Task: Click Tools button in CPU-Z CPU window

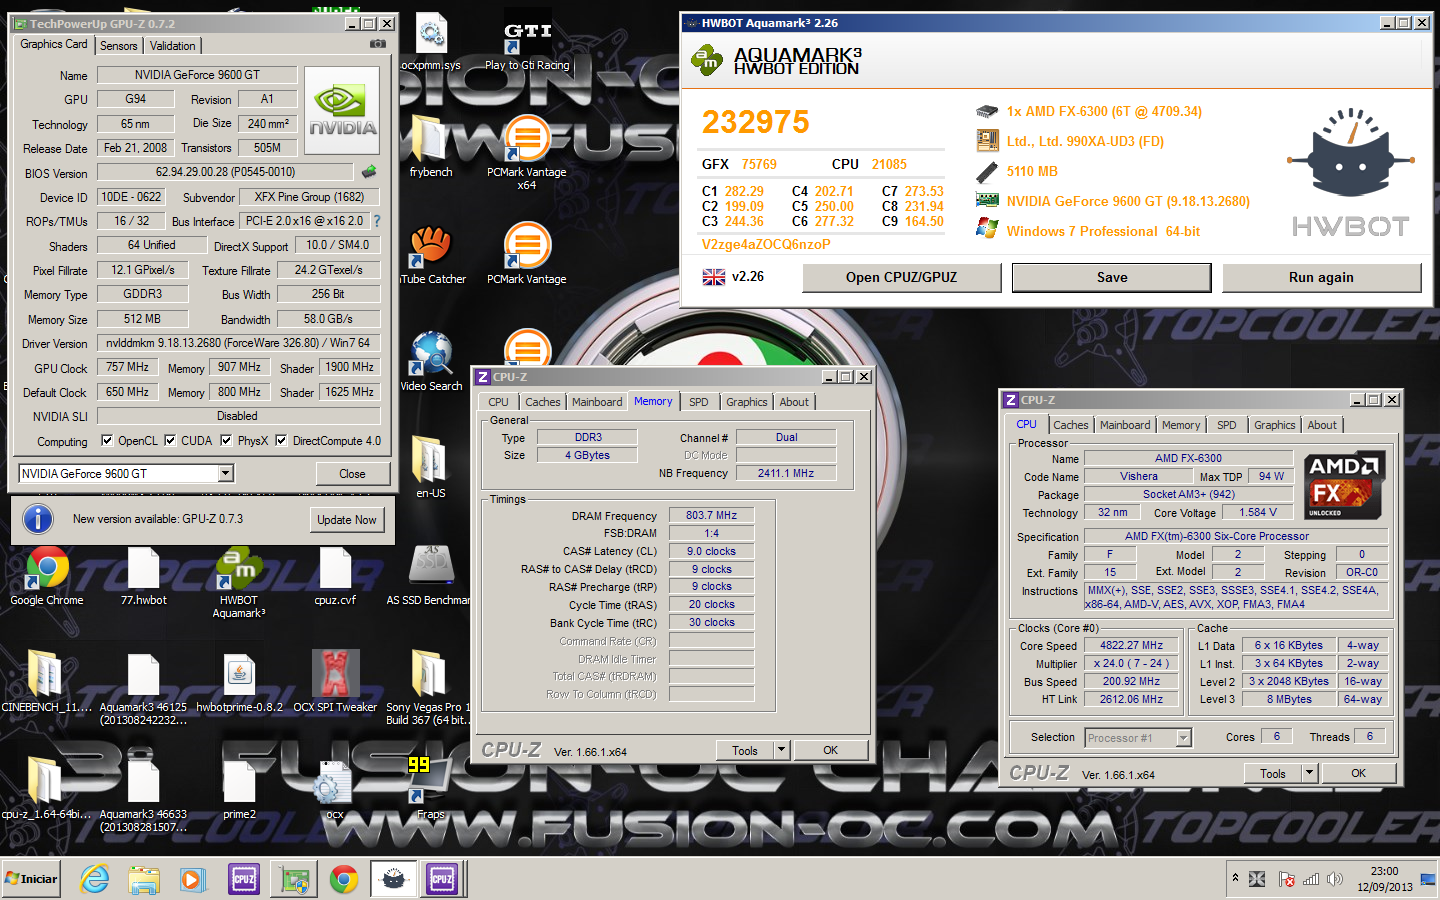Action: point(1272,773)
